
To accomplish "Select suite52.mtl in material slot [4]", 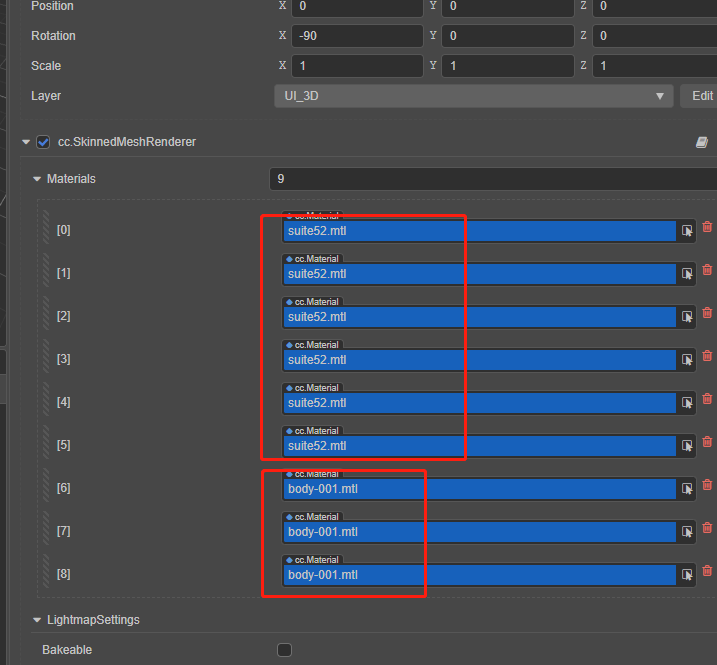I will [x=480, y=403].
